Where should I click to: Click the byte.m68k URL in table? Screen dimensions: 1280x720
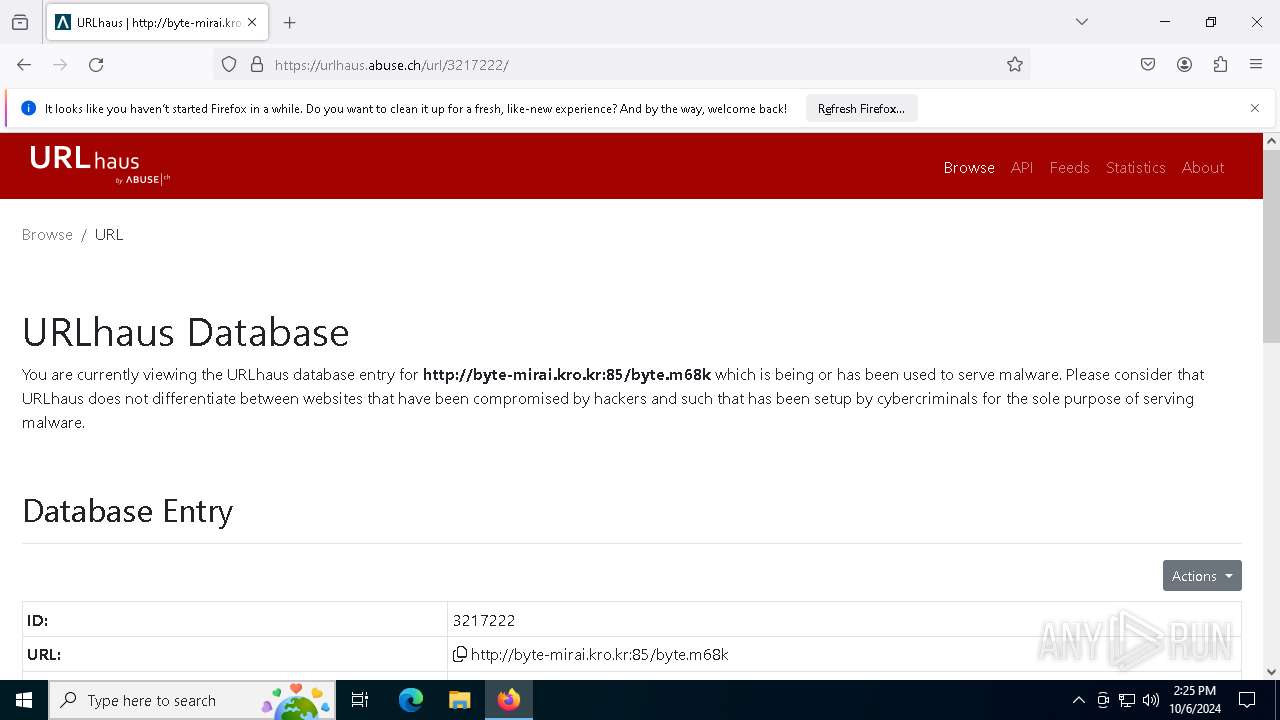pyautogui.click(x=599, y=655)
